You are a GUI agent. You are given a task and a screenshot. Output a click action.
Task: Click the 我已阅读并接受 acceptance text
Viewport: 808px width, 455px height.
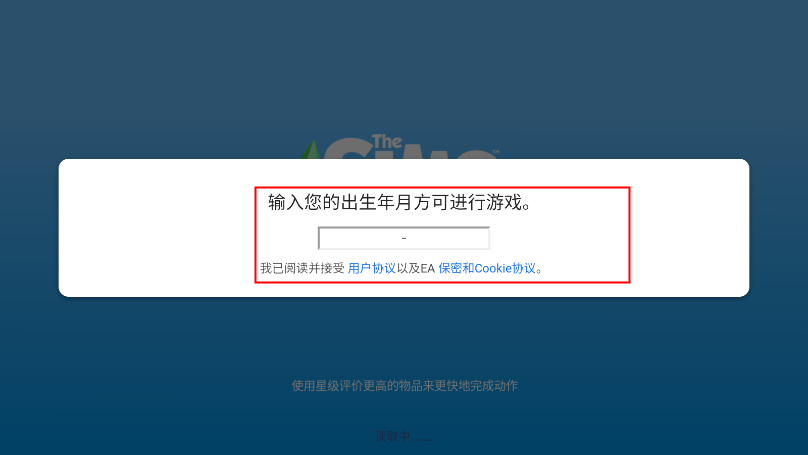tap(302, 268)
